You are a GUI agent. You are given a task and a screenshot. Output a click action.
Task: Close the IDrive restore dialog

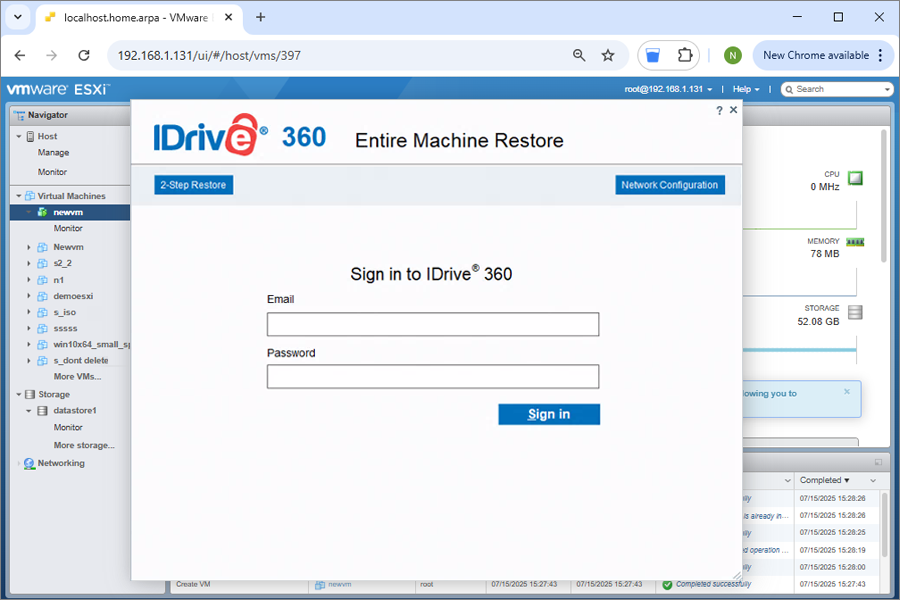[x=734, y=110]
